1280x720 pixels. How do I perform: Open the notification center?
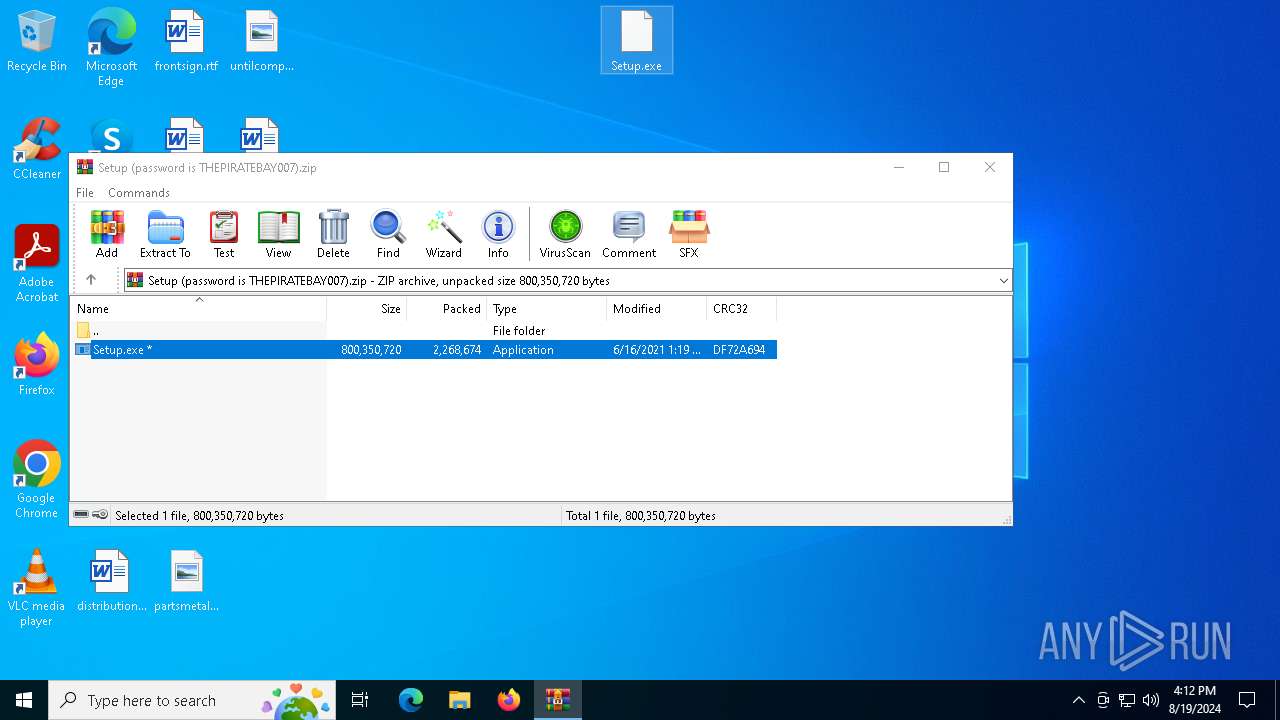tap(1247, 700)
